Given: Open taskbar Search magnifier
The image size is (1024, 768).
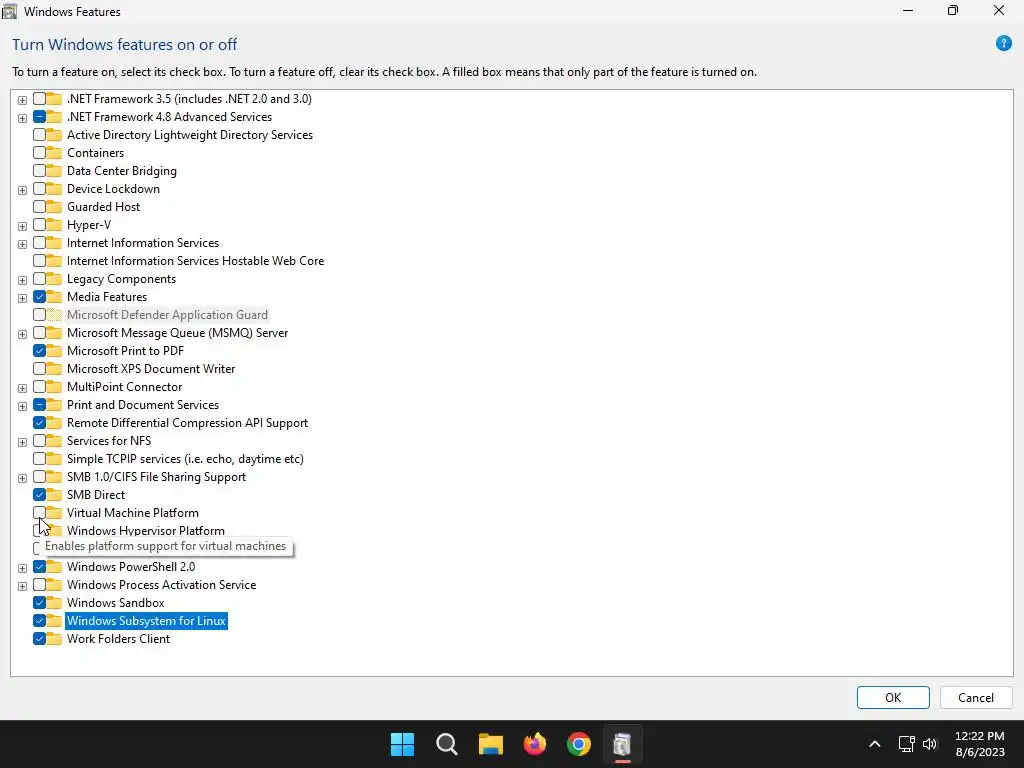Looking at the screenshot, I should (x=447, y=744).
